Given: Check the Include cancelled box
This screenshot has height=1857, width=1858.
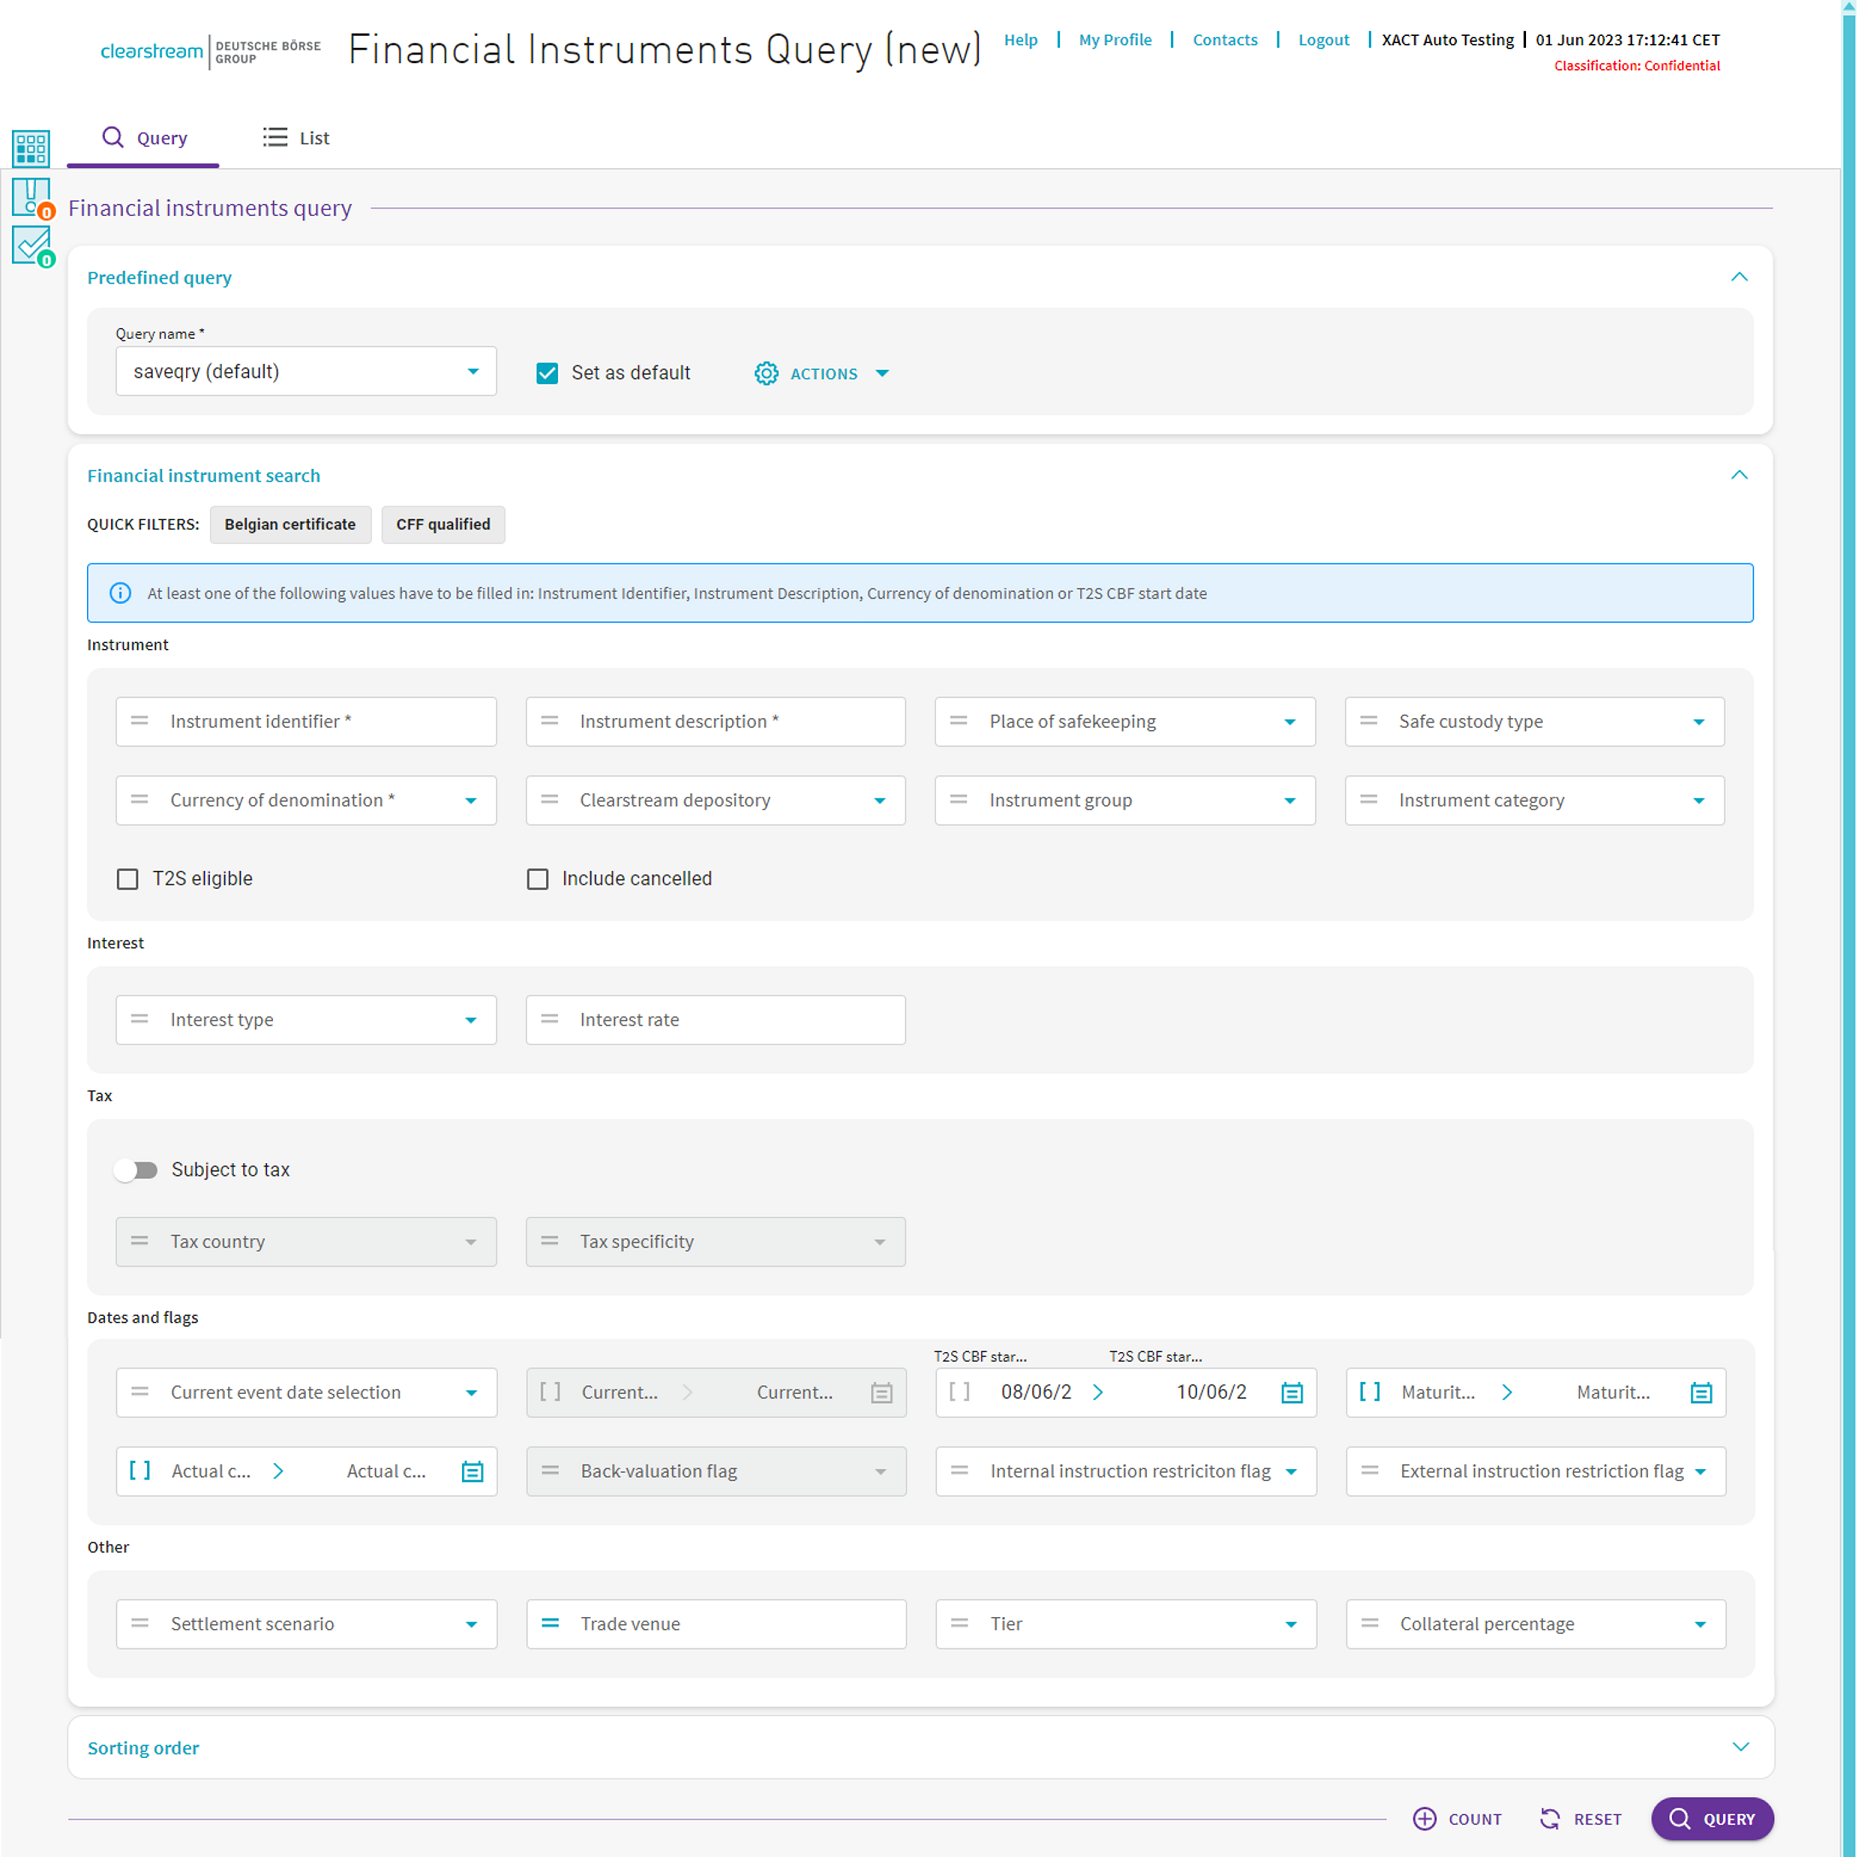Looking at the screenshot, I should [538, 879].
